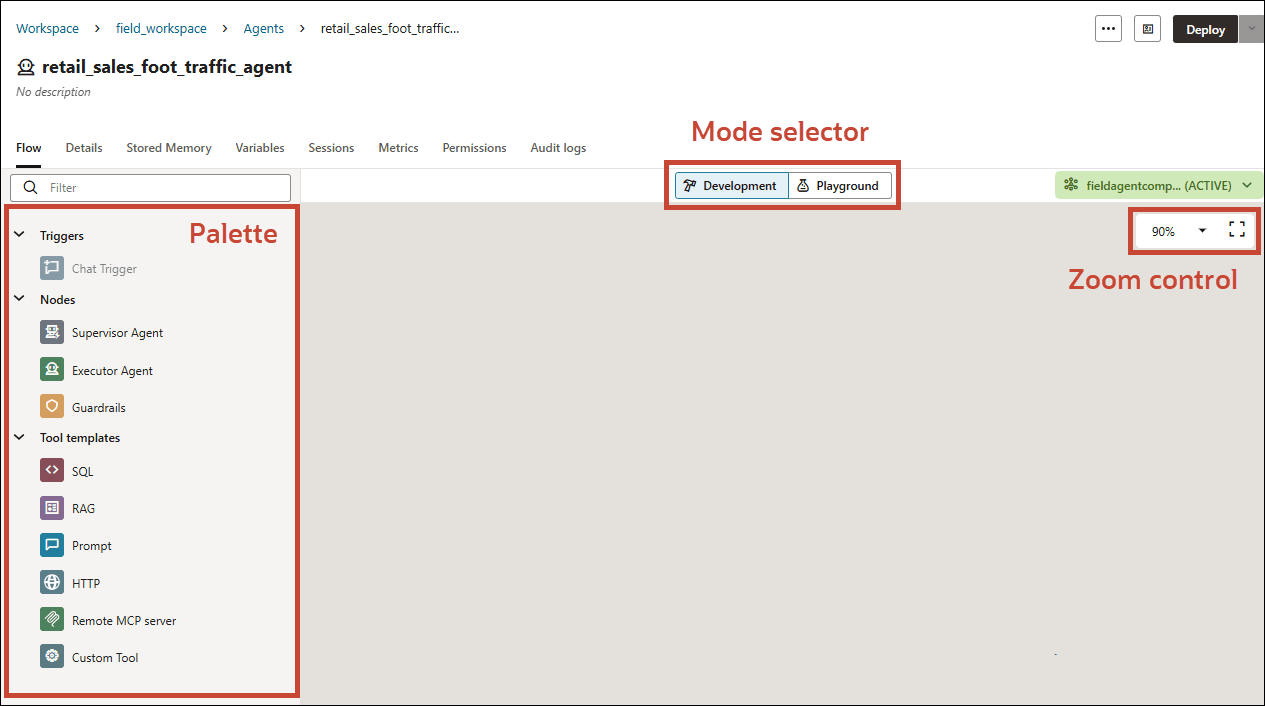Click the Guardrails label

point(99,408)
